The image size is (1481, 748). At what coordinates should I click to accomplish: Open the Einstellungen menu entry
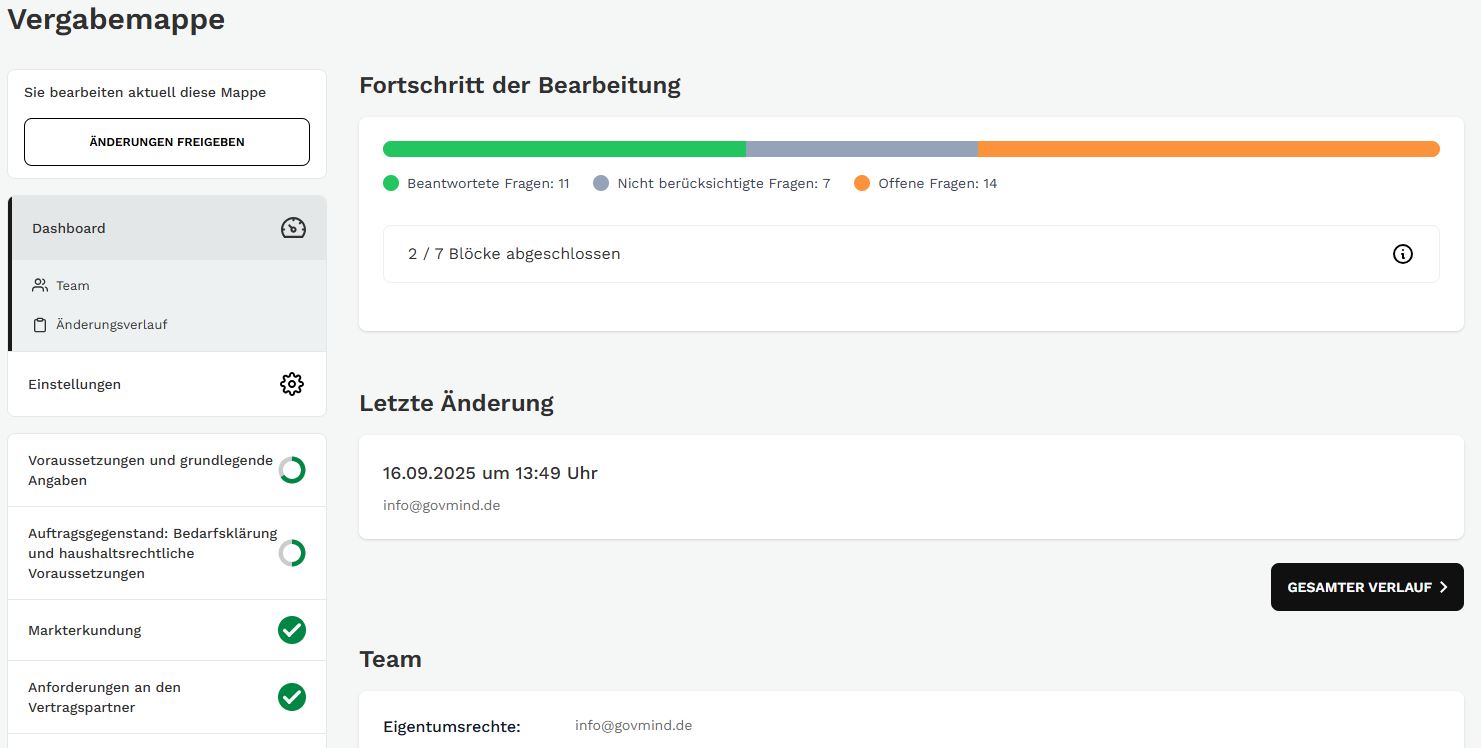[x=75, y=384]
